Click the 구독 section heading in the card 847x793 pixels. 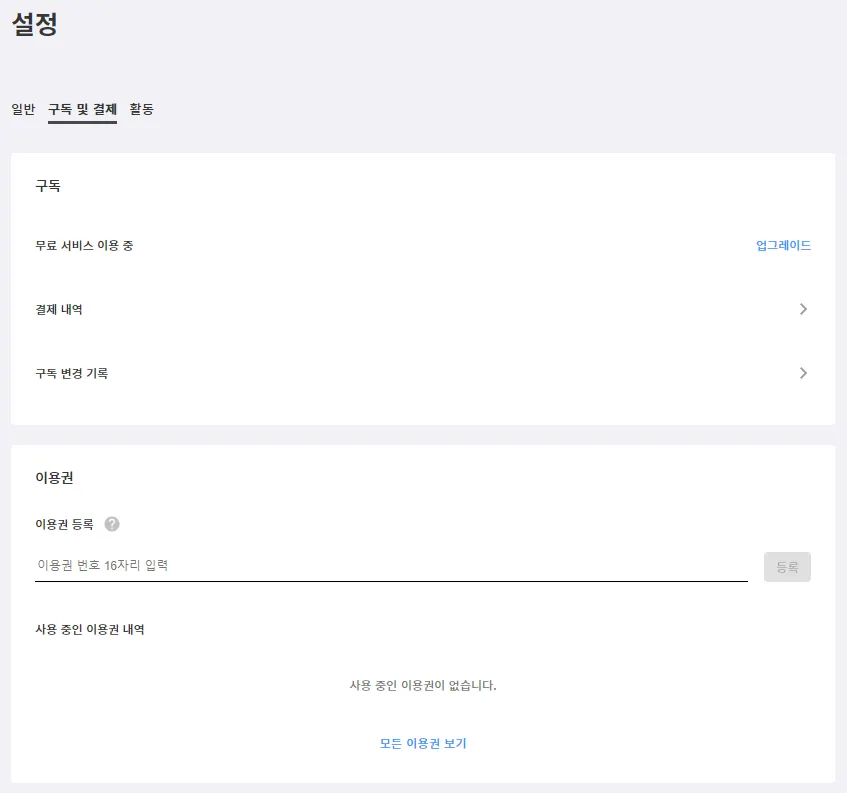(48, 186)
